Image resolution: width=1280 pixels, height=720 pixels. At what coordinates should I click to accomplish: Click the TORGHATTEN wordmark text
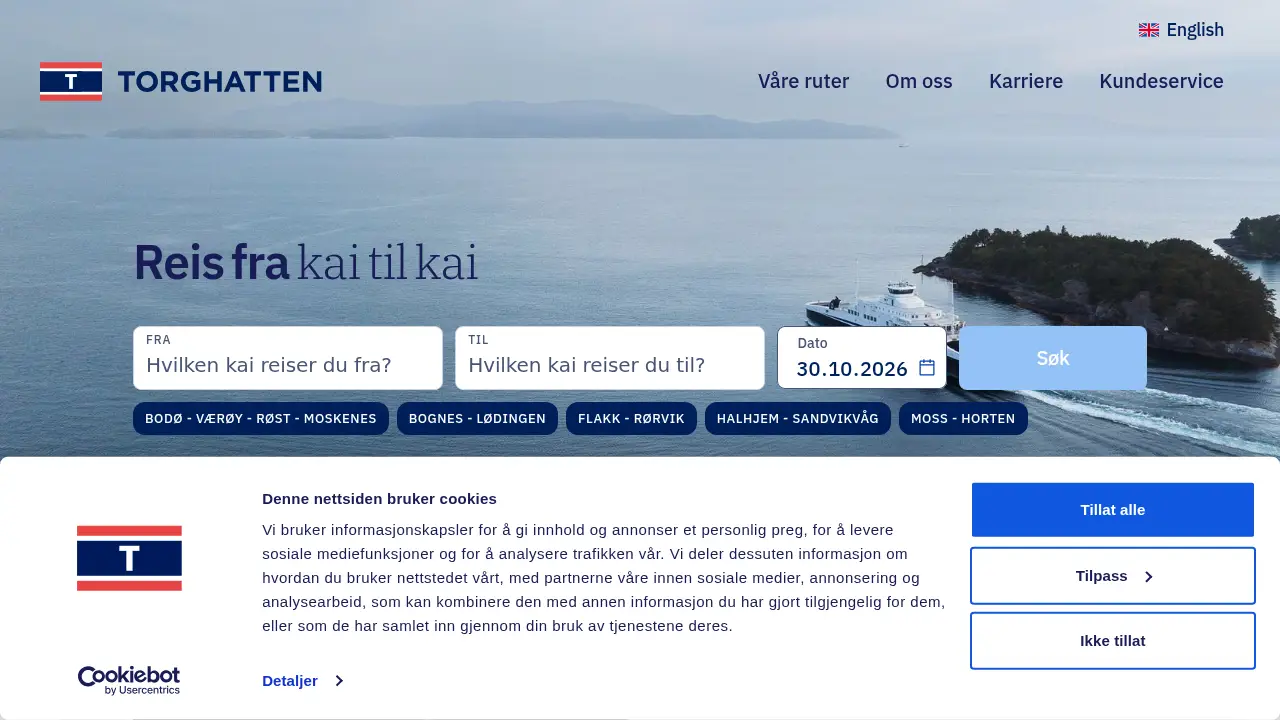point(220,82)
